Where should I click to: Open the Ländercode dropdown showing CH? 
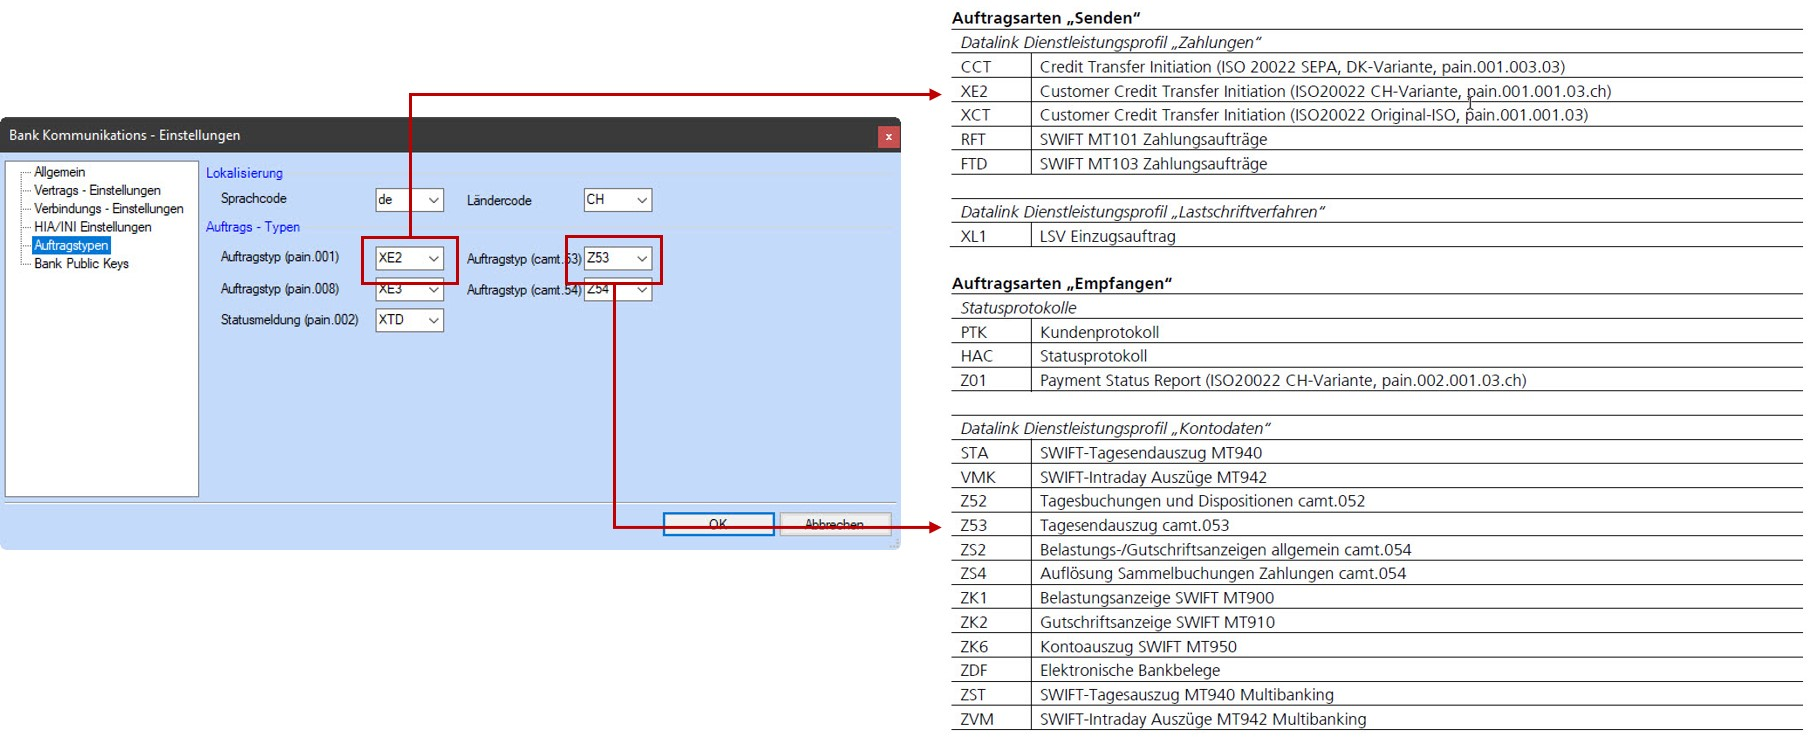(x=641, y=200)
